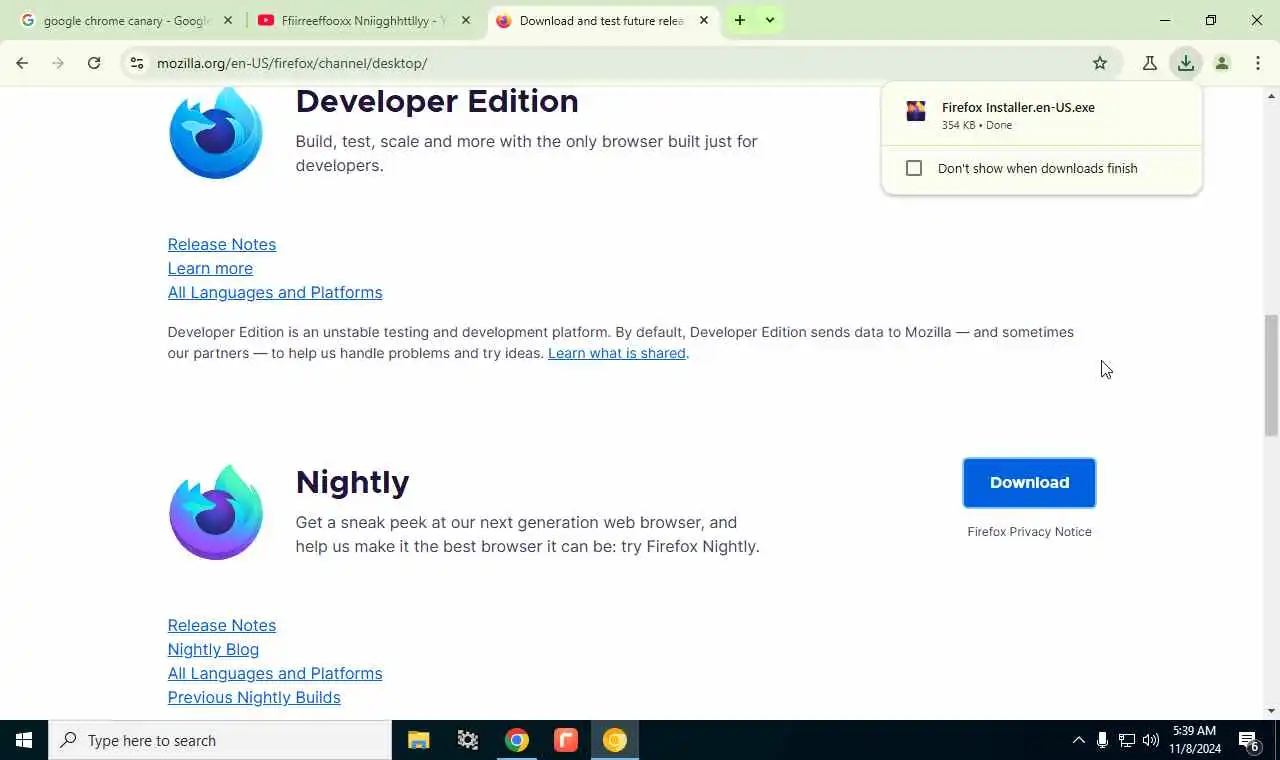Show hidden system tray icons
This screenshot has width=1280, height=760.
(x=1078, y=740)
